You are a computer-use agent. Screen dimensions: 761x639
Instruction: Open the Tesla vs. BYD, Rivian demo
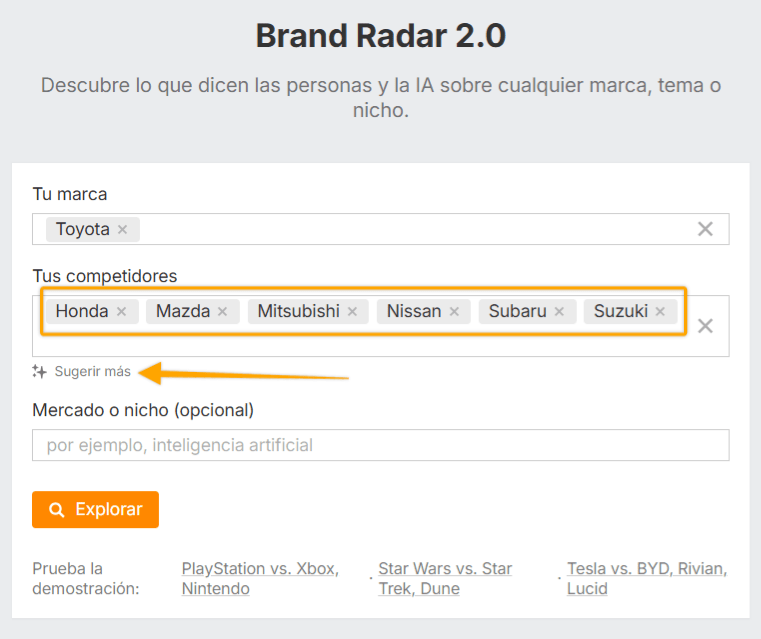[x=647, y=578]
